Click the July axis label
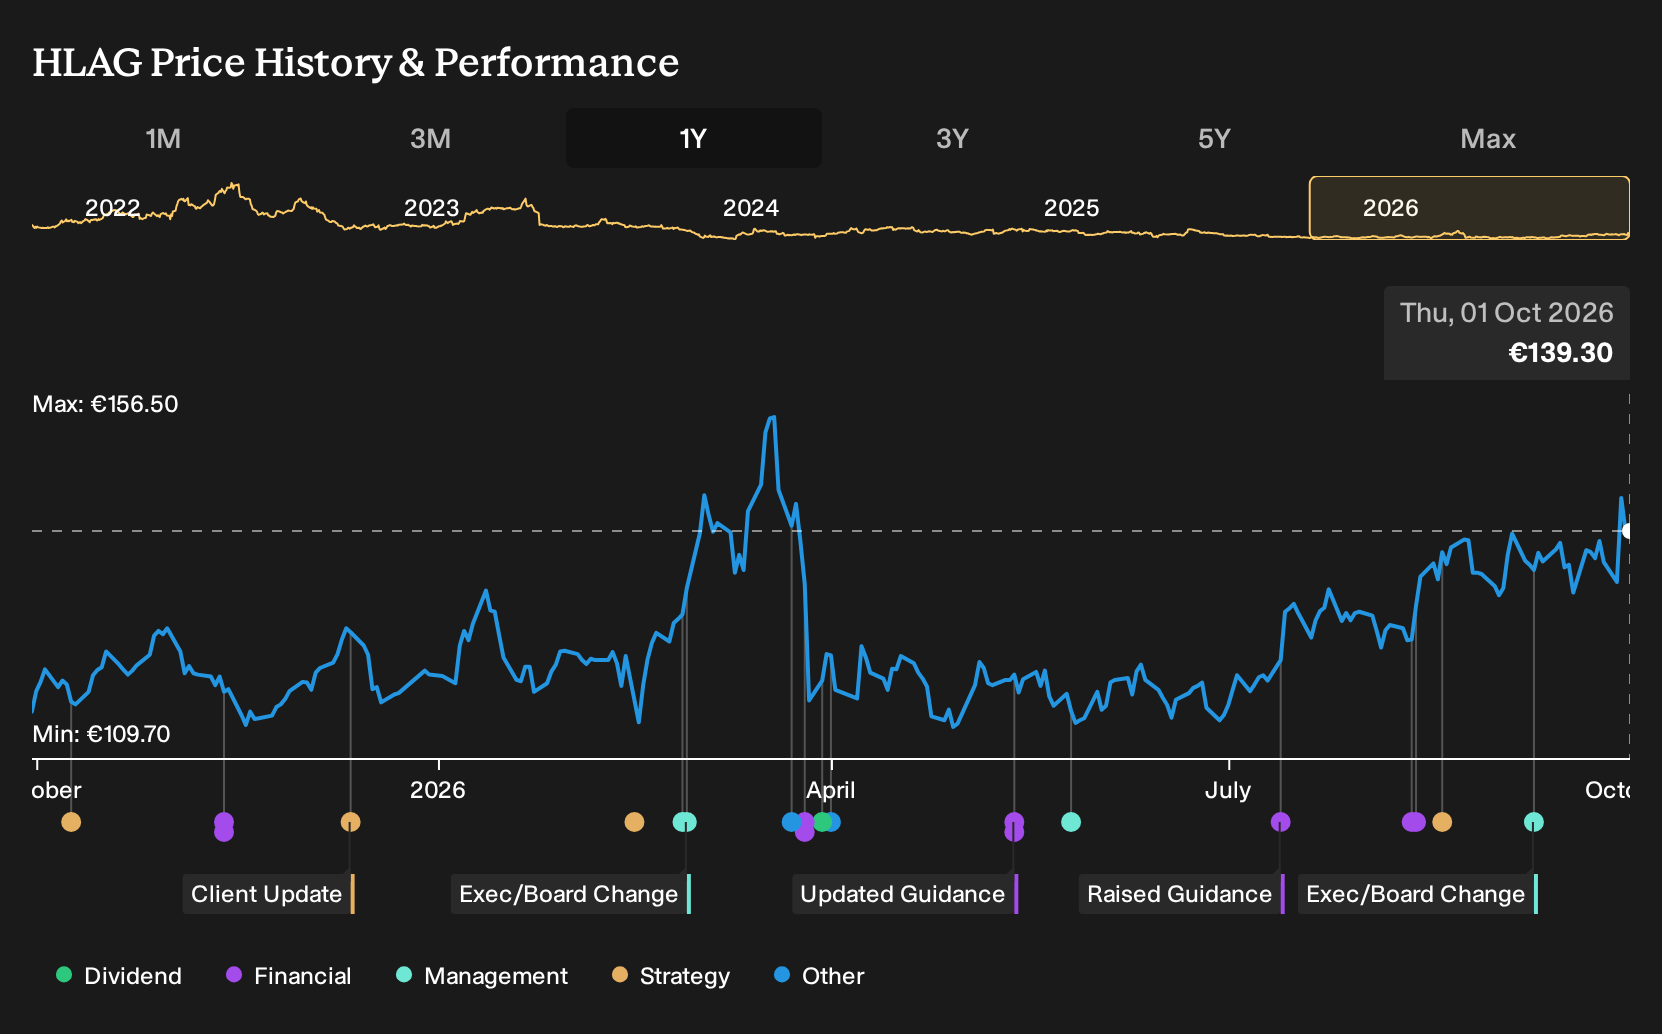 point(1228,790)
